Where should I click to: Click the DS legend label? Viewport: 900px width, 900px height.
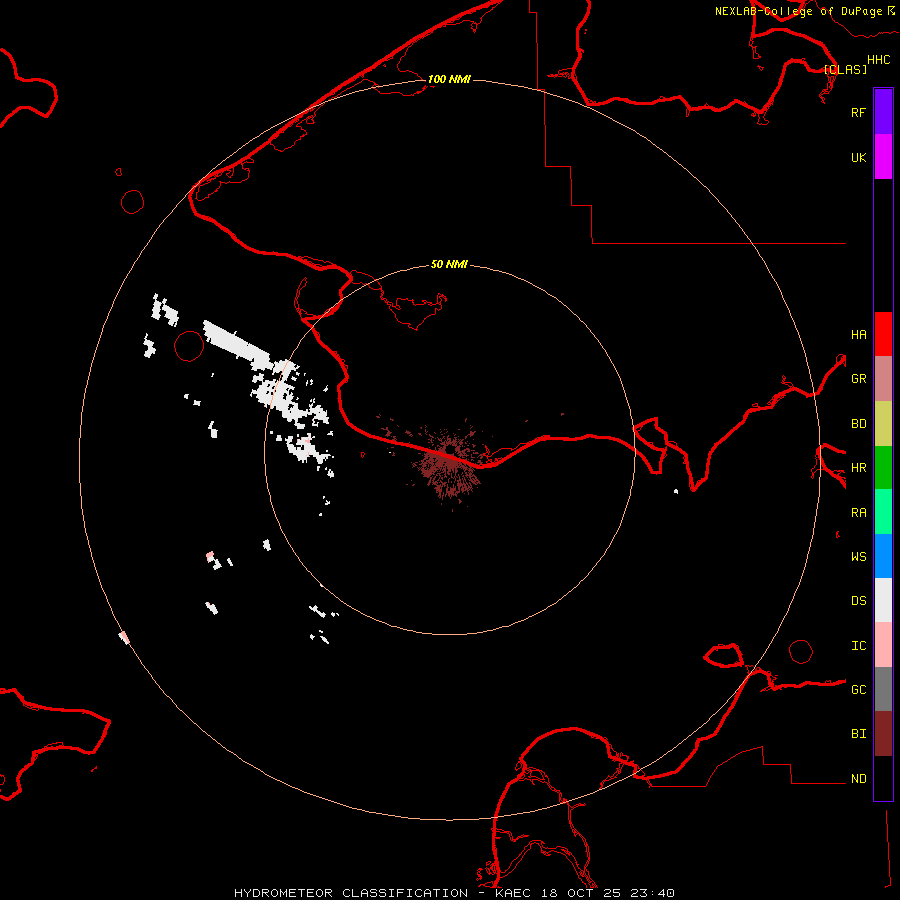[x=858, y=601]
